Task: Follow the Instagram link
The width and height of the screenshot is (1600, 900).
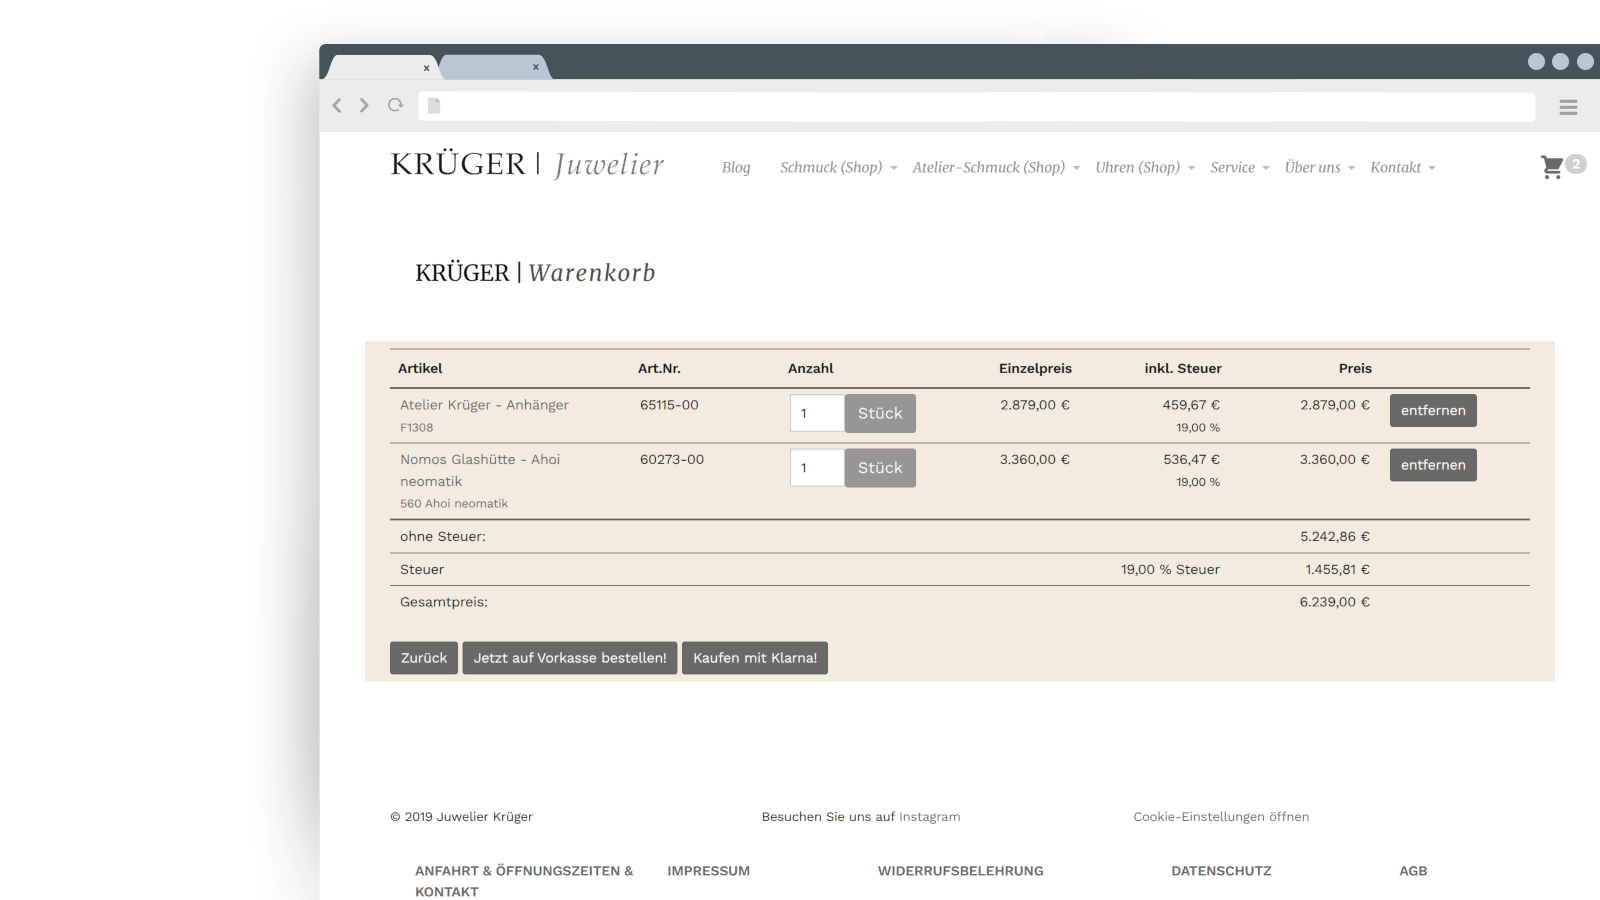Action: [929, 817]
